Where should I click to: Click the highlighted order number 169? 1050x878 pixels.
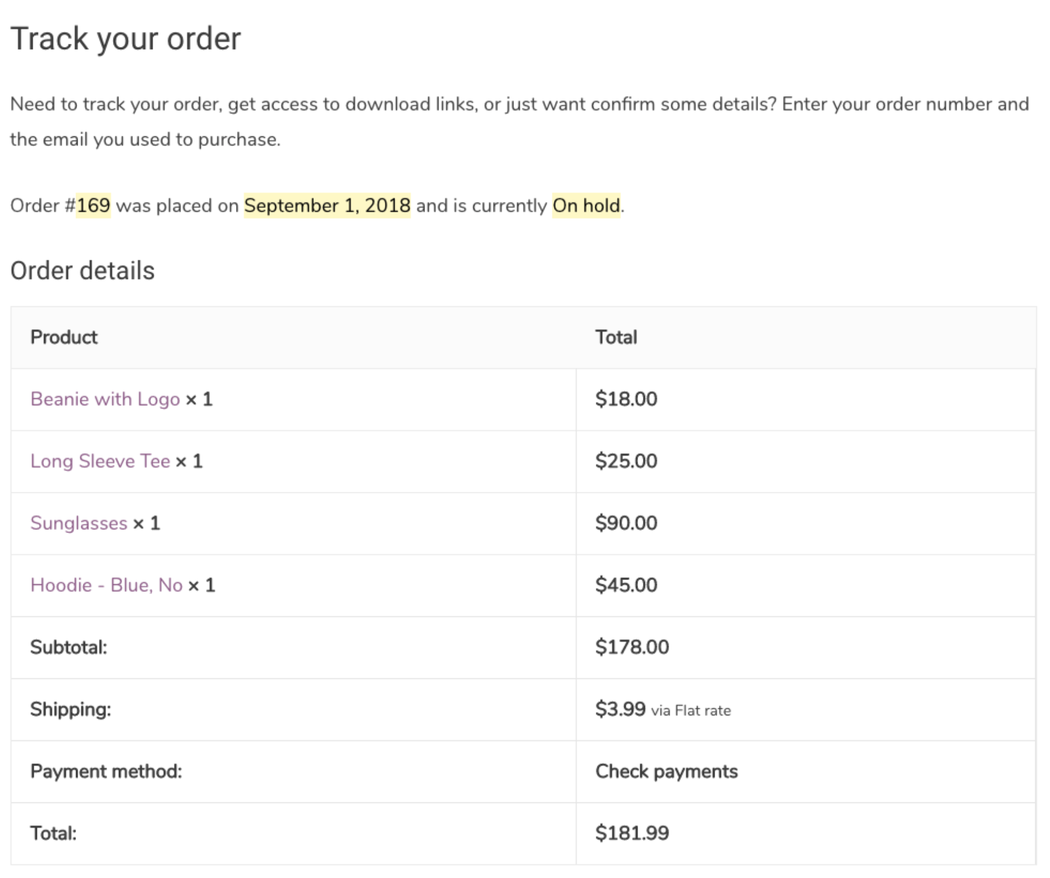coord(93,206)
